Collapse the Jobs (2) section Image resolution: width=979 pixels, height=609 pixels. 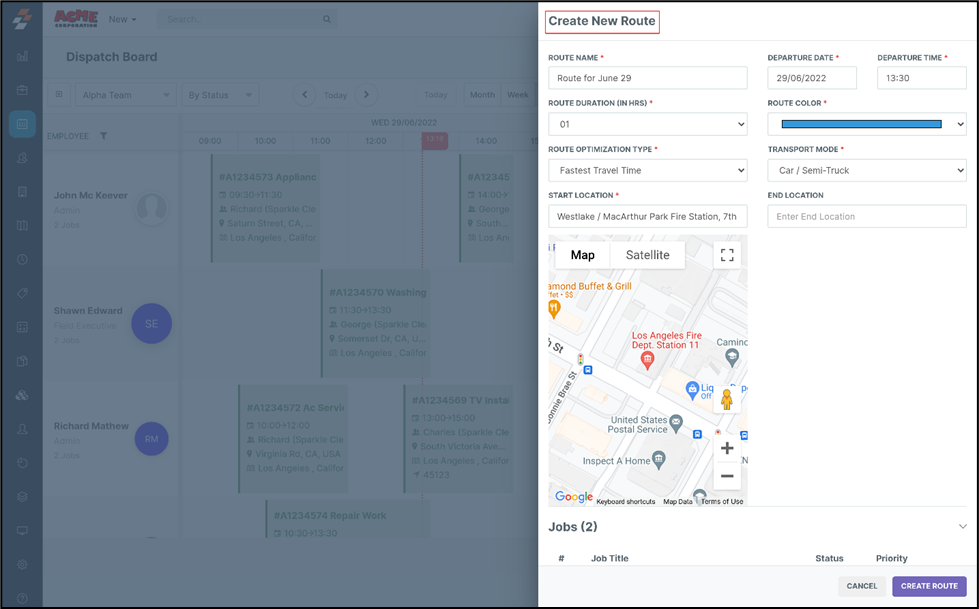pos(962,526)
